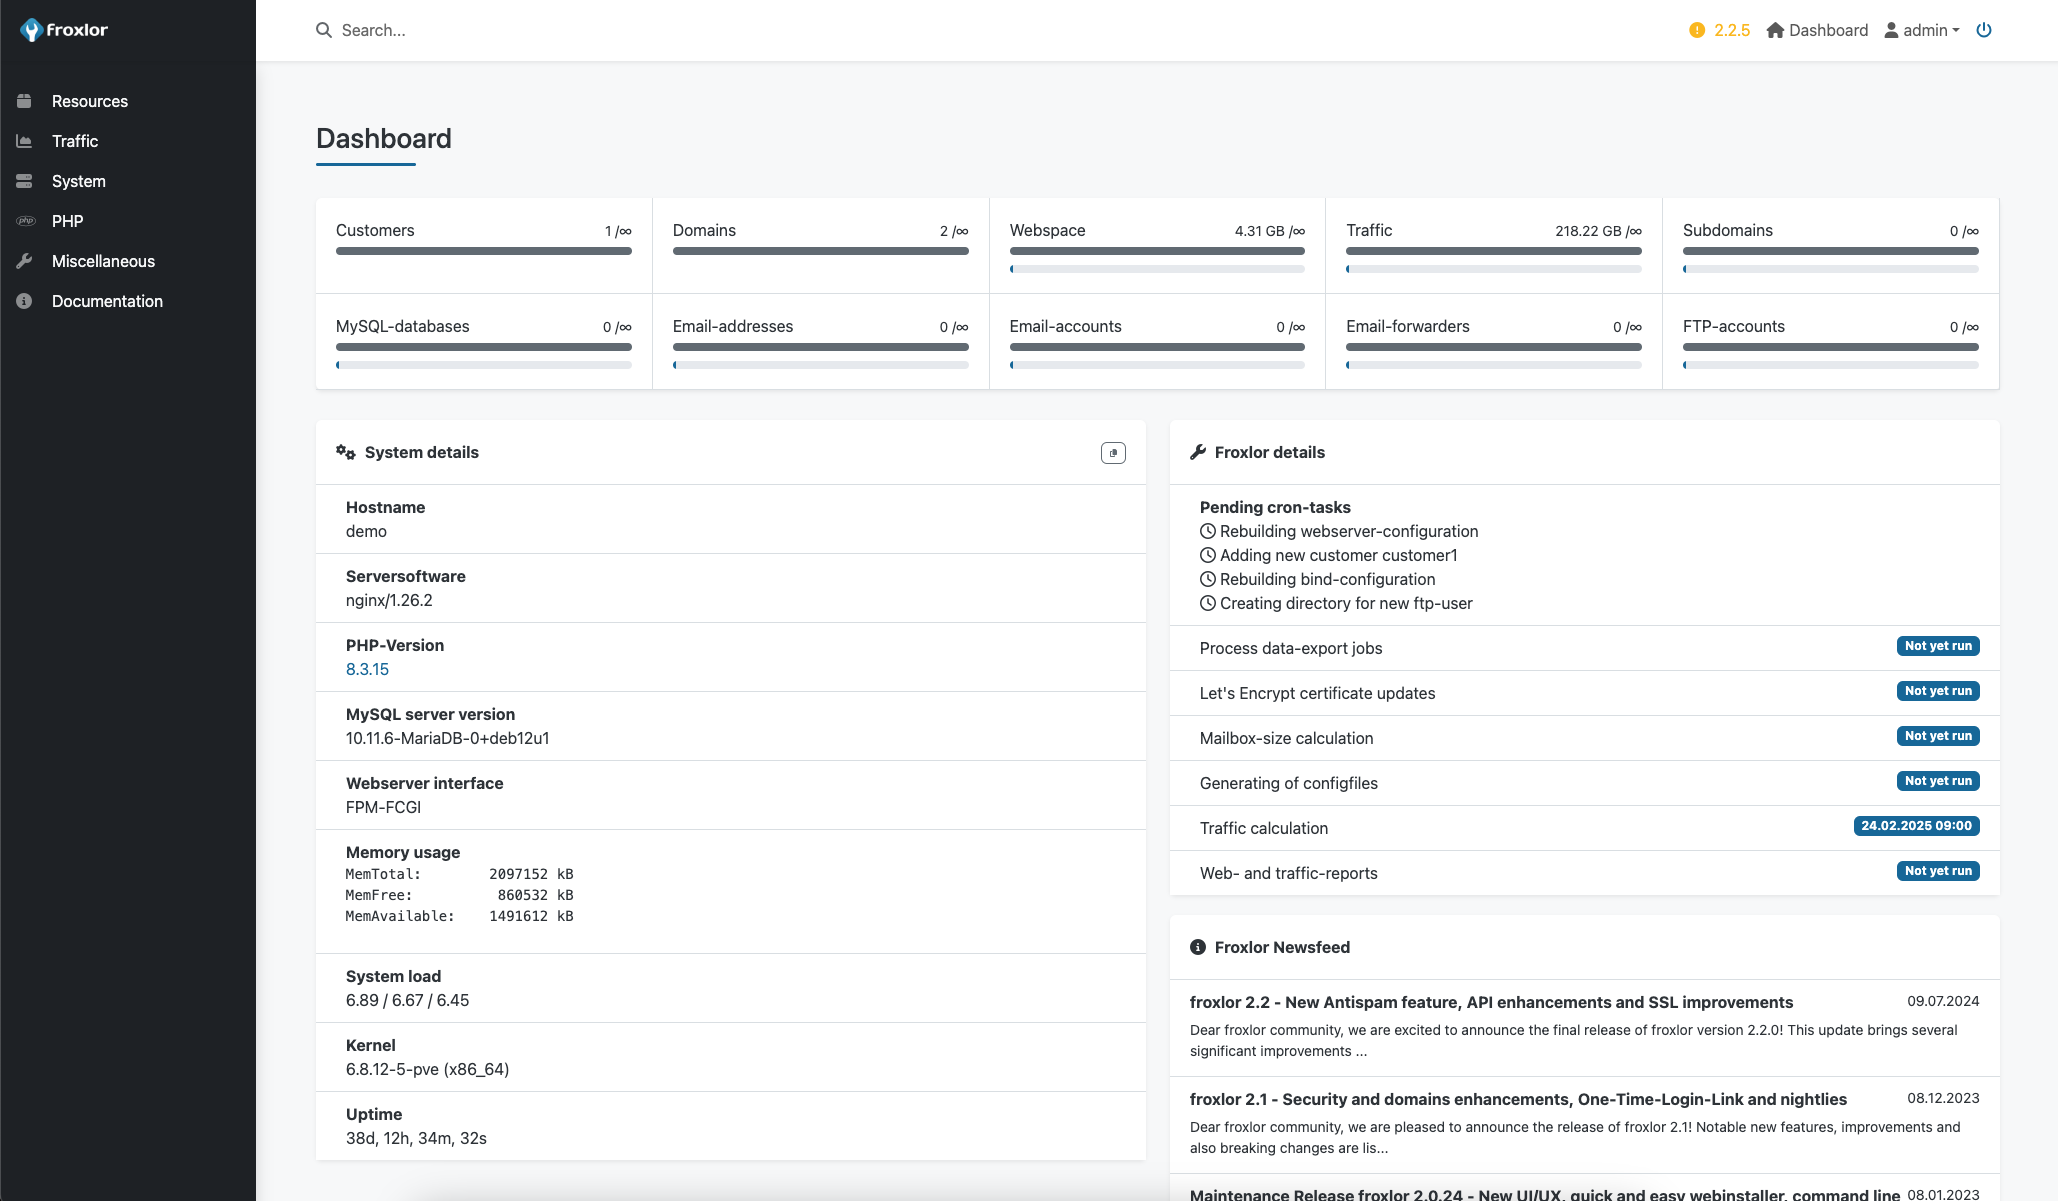Click the logout power icon

(x=1984, y=30)
